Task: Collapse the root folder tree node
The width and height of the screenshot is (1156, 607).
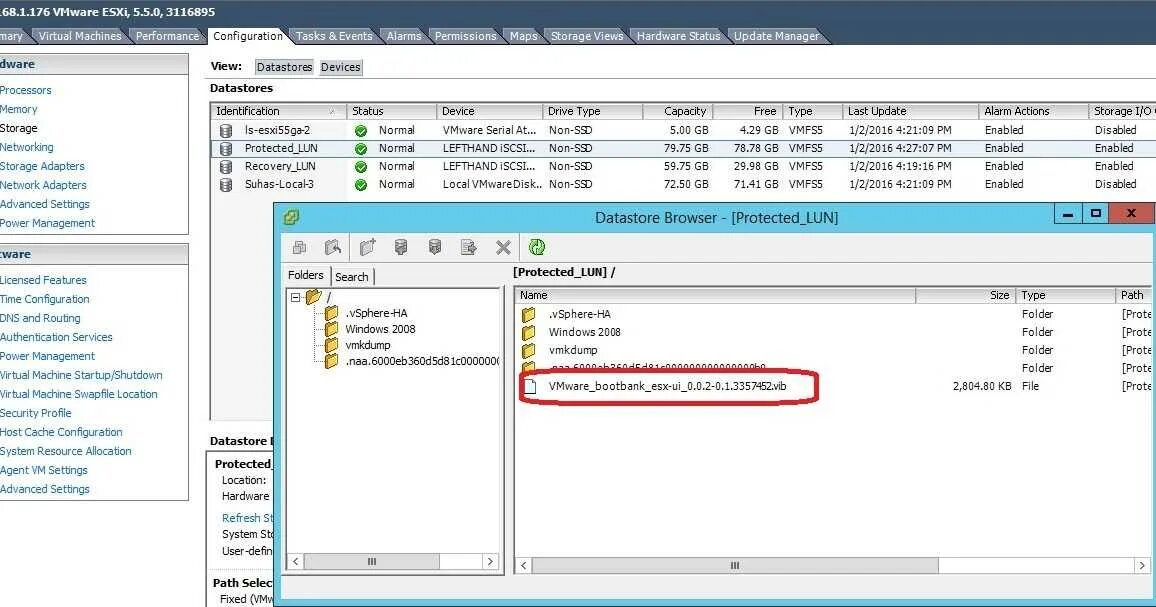Action: [296, 297]
